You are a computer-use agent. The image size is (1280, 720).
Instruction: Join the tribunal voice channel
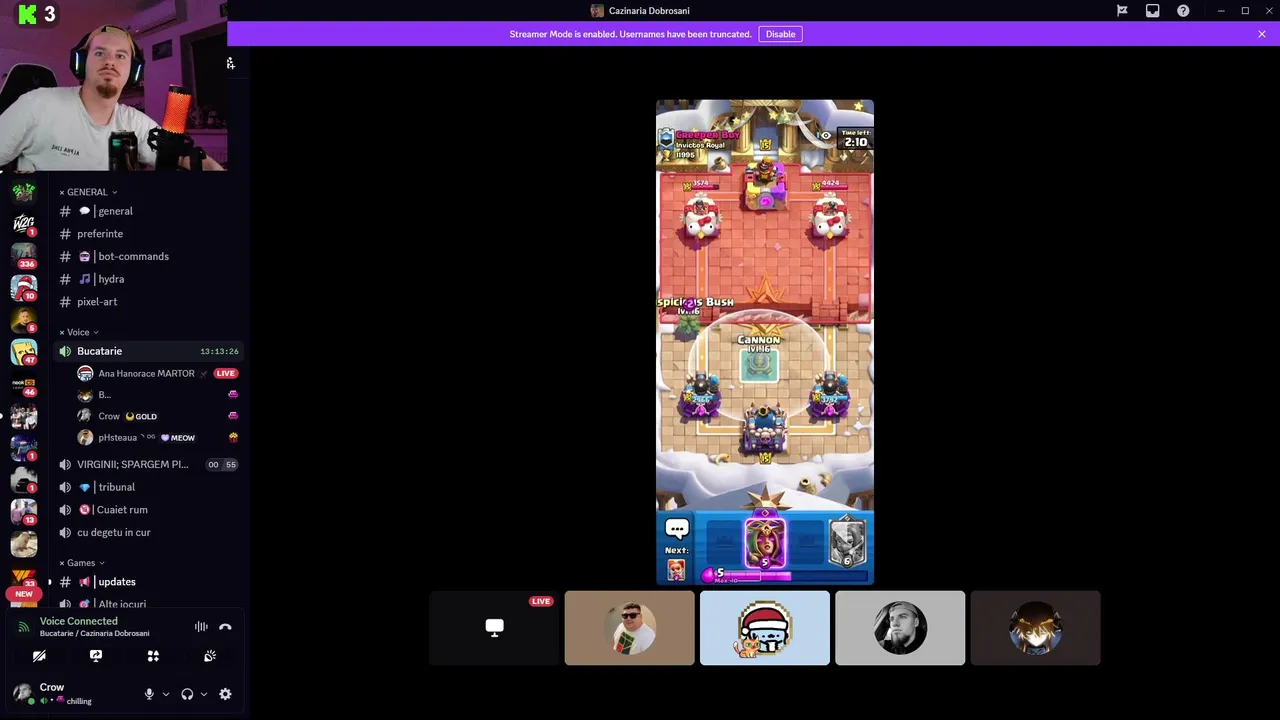(x=150, y=487)
